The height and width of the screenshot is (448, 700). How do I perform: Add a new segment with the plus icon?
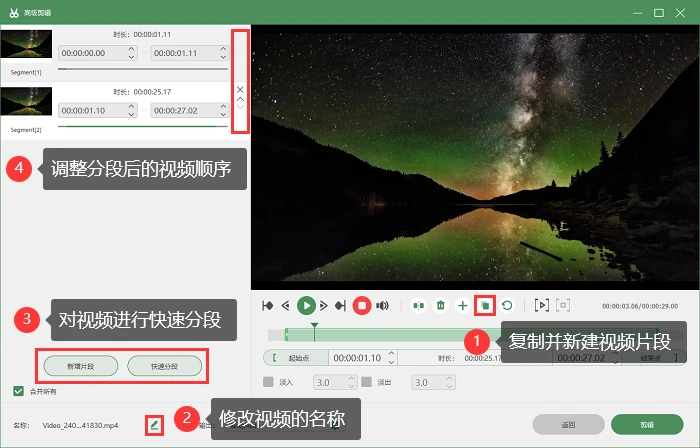tap(463, 306)
